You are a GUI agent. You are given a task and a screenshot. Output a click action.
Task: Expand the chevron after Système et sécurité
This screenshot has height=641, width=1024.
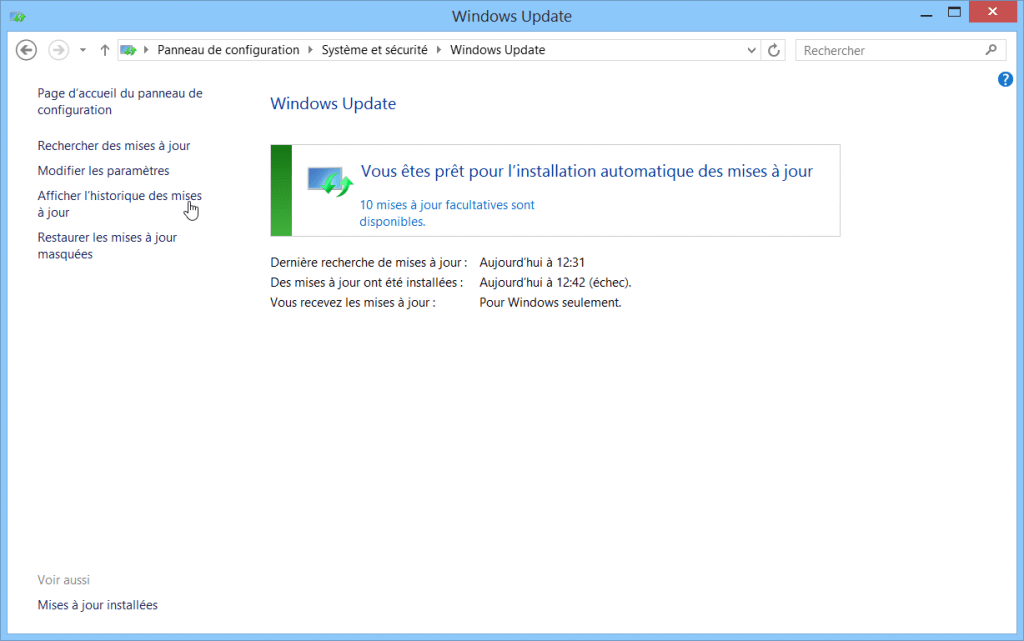tap(439, 50)
